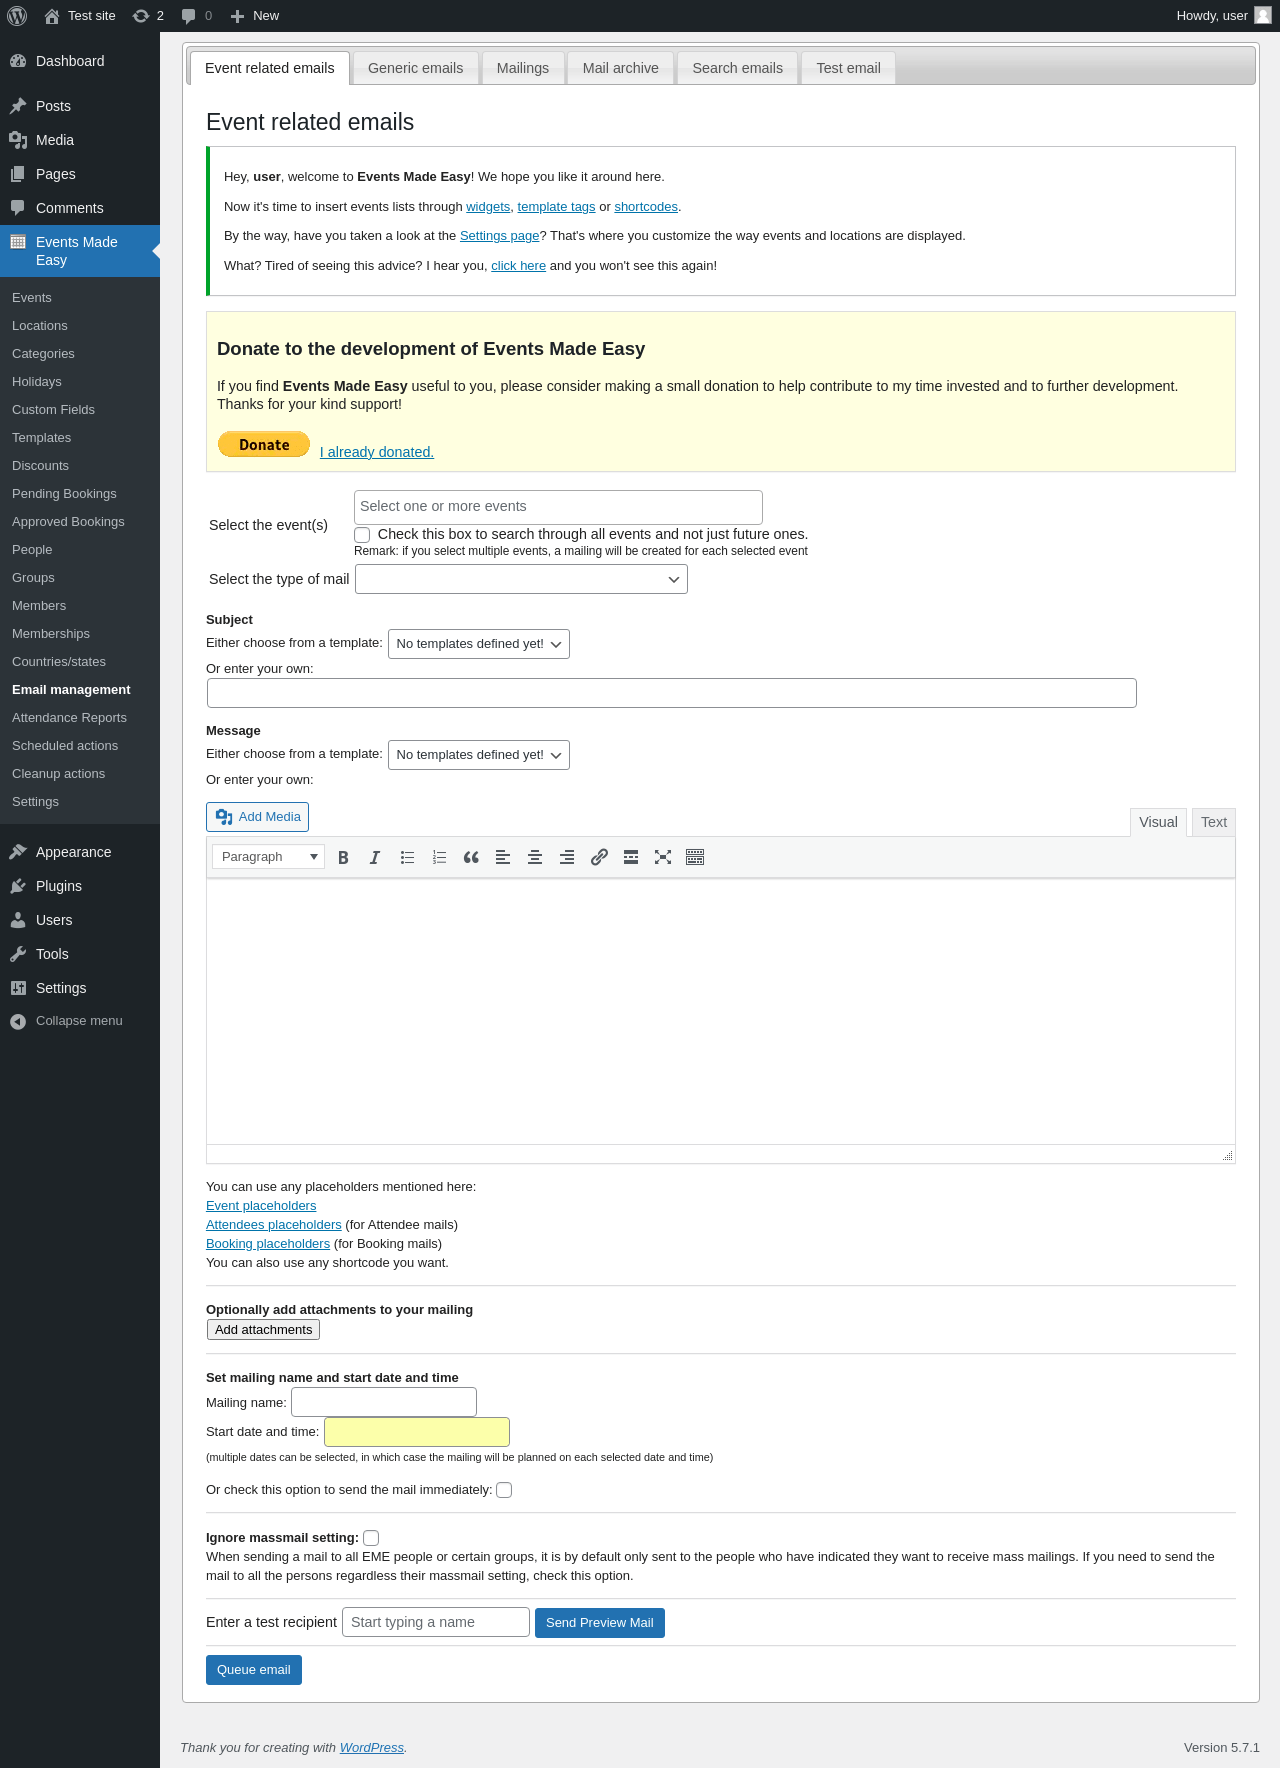Align text left in the editor

pos(503,857)
